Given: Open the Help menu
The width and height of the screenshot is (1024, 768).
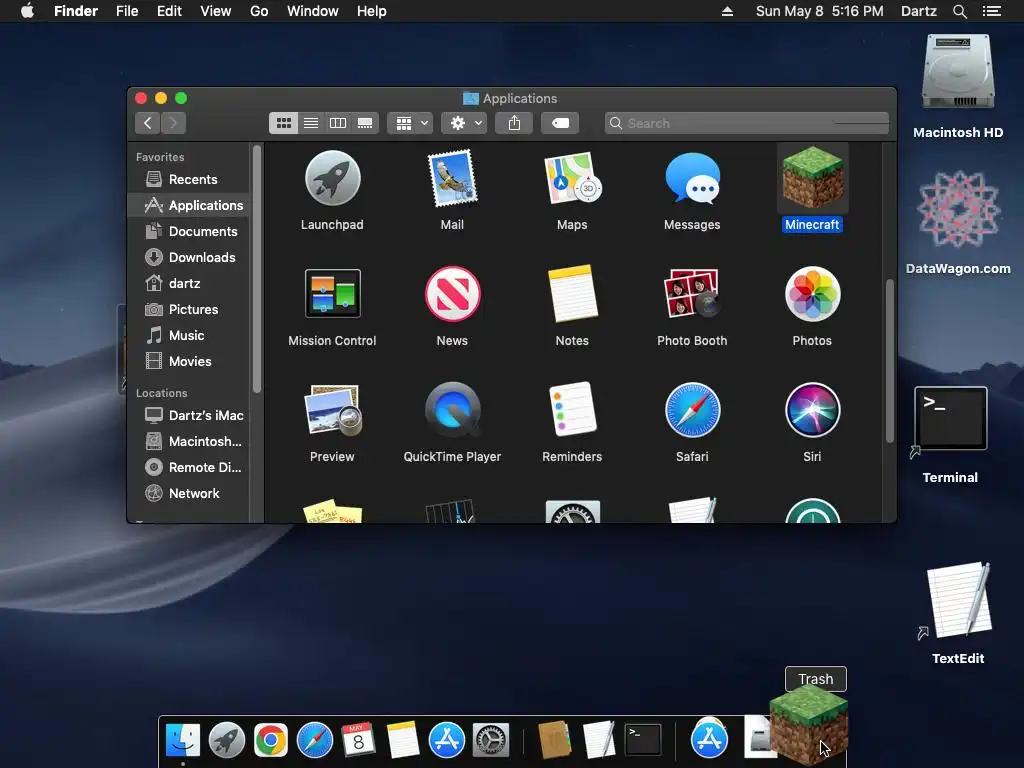Looking at the screenshot, I should [x=372, y=11].
